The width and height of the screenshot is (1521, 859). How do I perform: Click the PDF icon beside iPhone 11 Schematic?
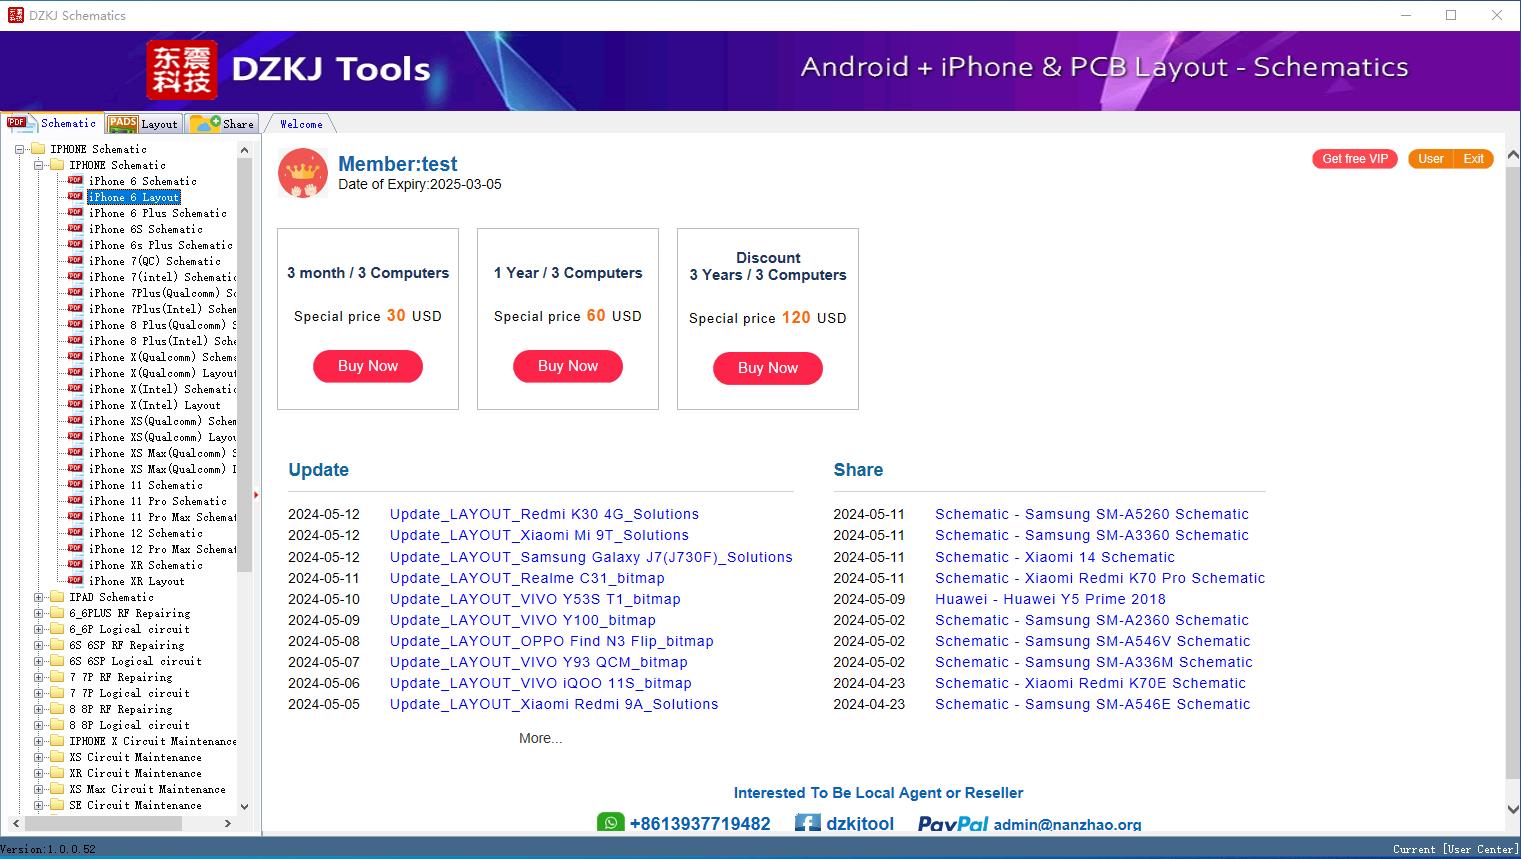click(75, 485)
